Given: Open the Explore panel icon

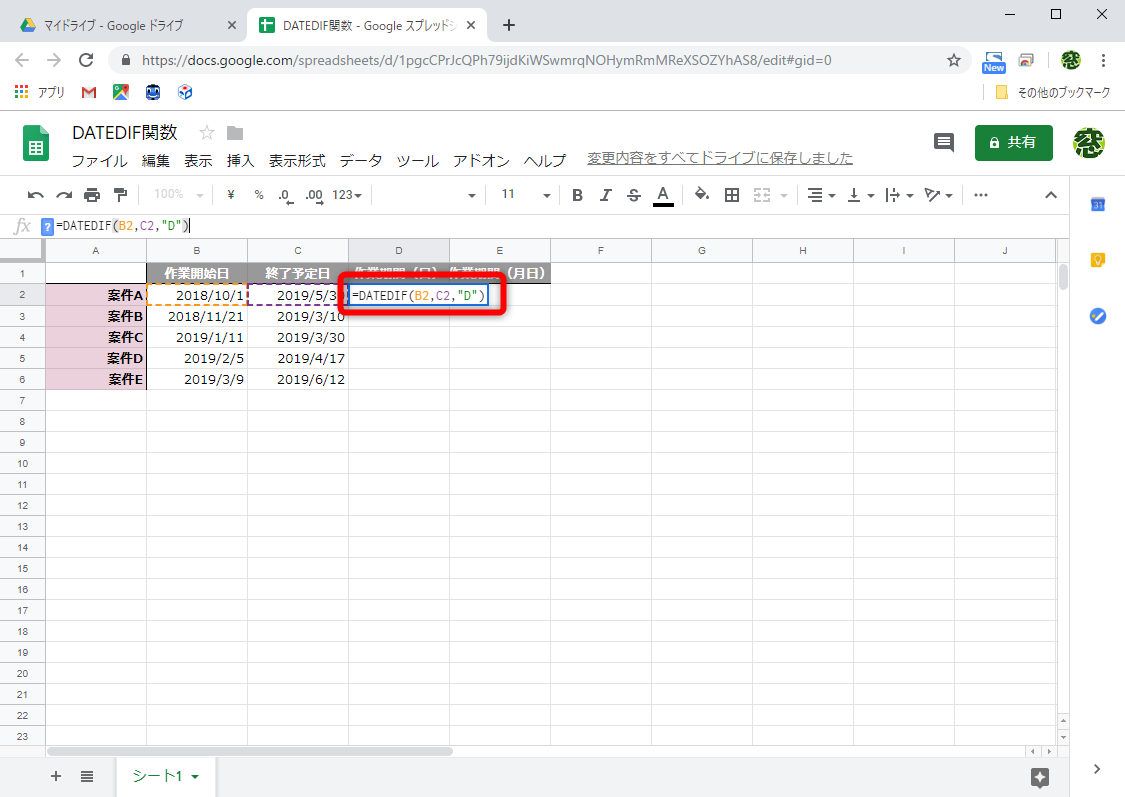Looking at the screenshot, I should (x=1040, y=777).
